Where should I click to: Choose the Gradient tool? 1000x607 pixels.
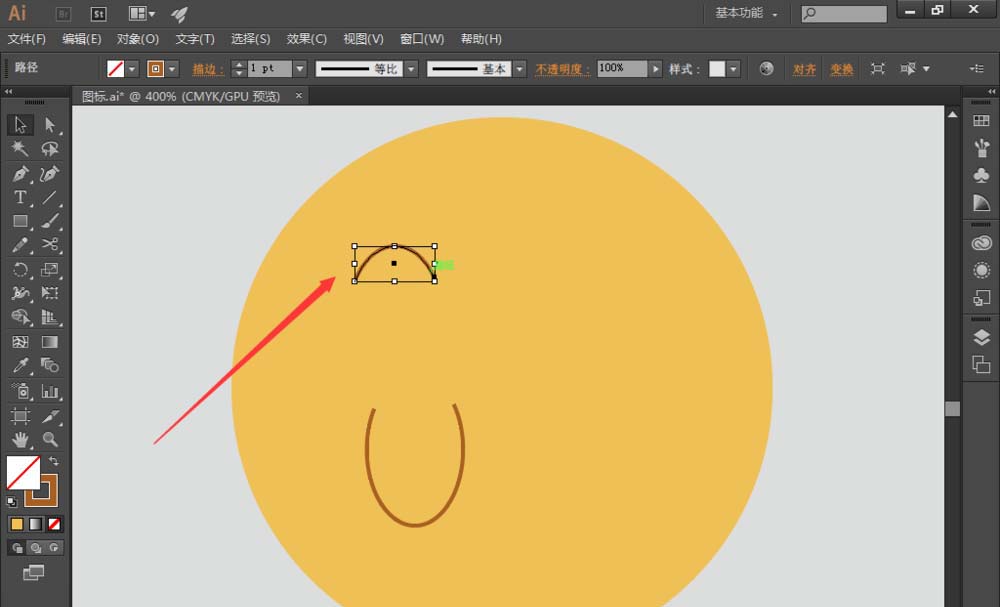[x=50, y=342]
